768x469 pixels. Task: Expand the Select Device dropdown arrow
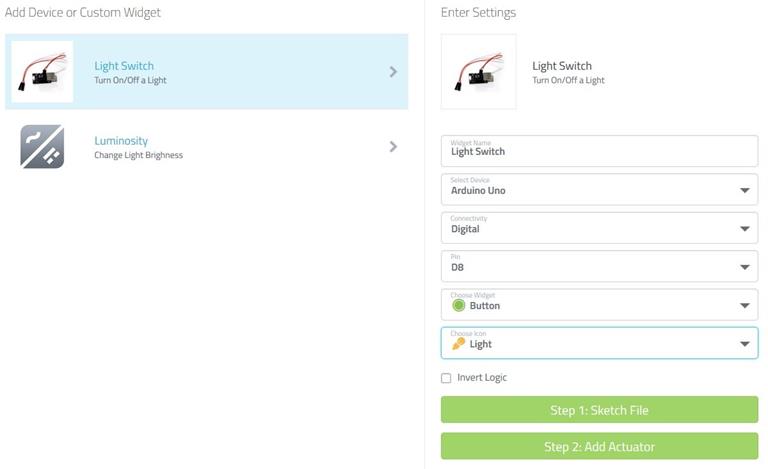pos(744,190)
